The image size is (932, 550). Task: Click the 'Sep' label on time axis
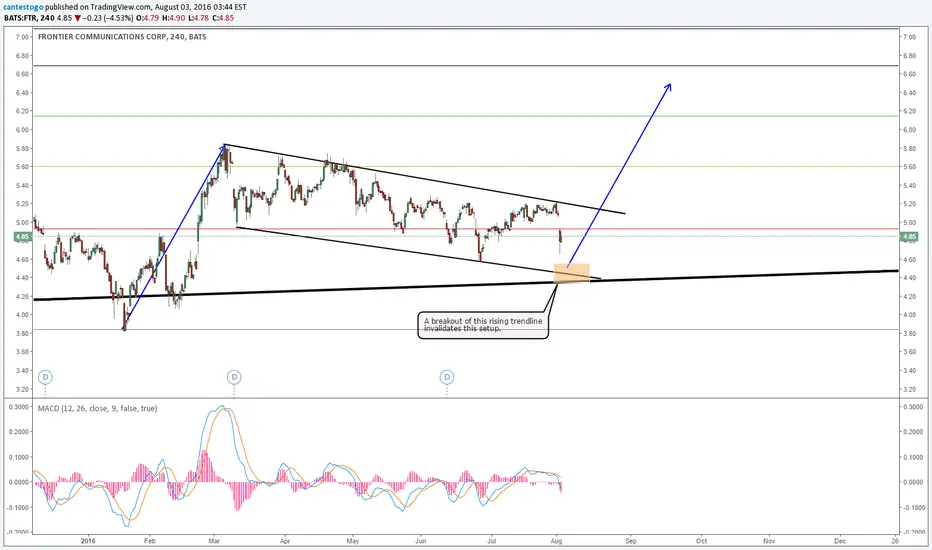coord(631,541)
